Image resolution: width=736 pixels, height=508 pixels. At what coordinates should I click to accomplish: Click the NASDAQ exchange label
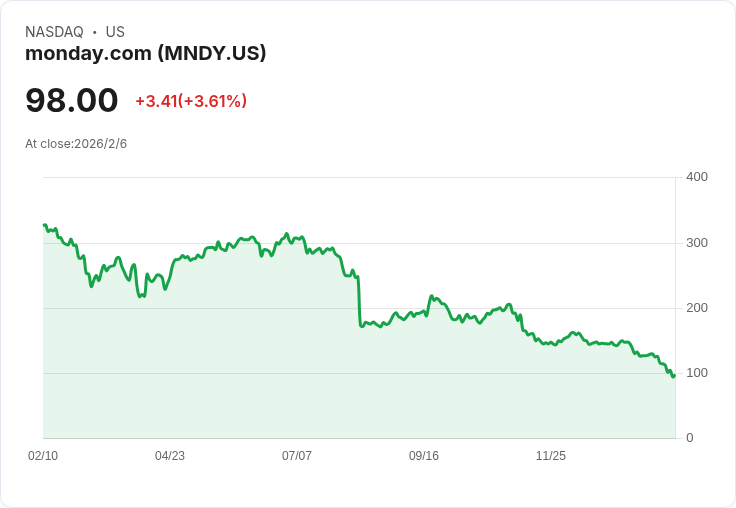[54, 32]
